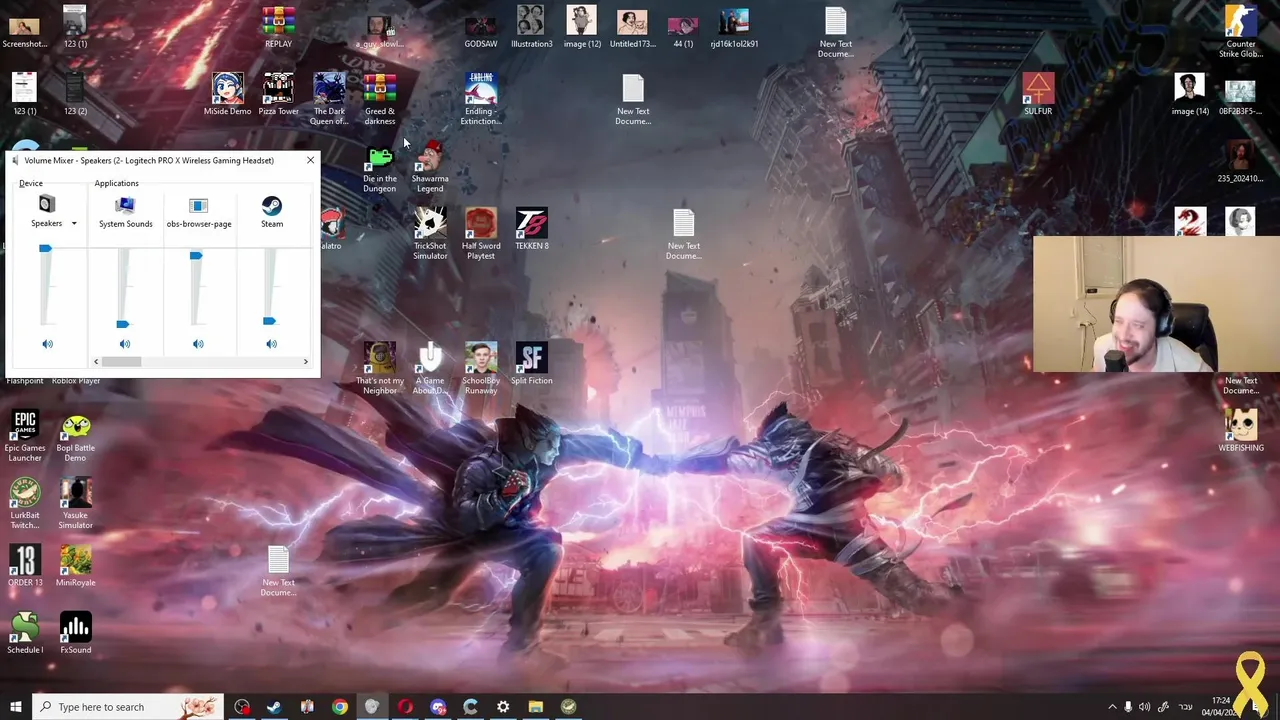
Task: Click the obs-browser-page icon in mixer
Action: [x=198, y=205]
